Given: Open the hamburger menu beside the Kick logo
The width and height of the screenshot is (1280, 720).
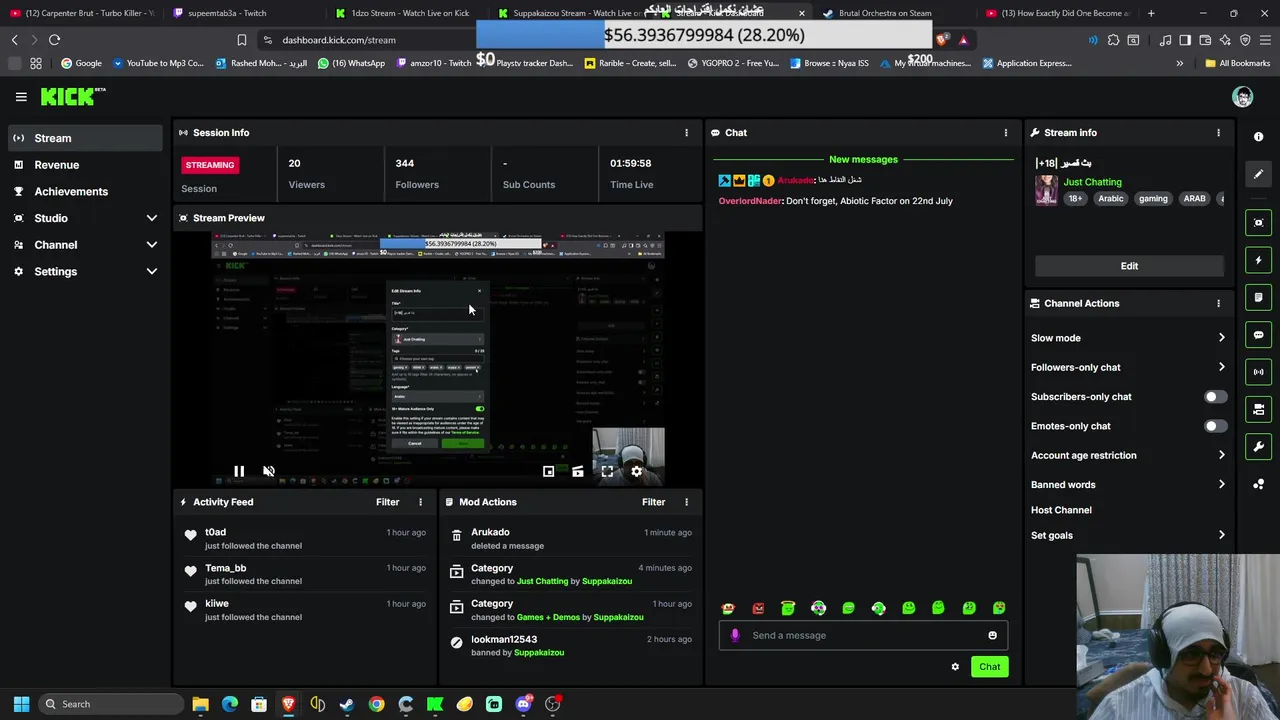Looking at the screenshot, I should click(21, 97).
